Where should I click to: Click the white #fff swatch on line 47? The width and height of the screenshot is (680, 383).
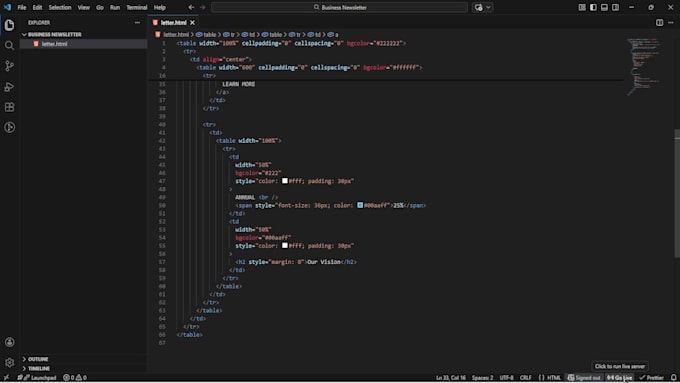[x=285, y=181]
